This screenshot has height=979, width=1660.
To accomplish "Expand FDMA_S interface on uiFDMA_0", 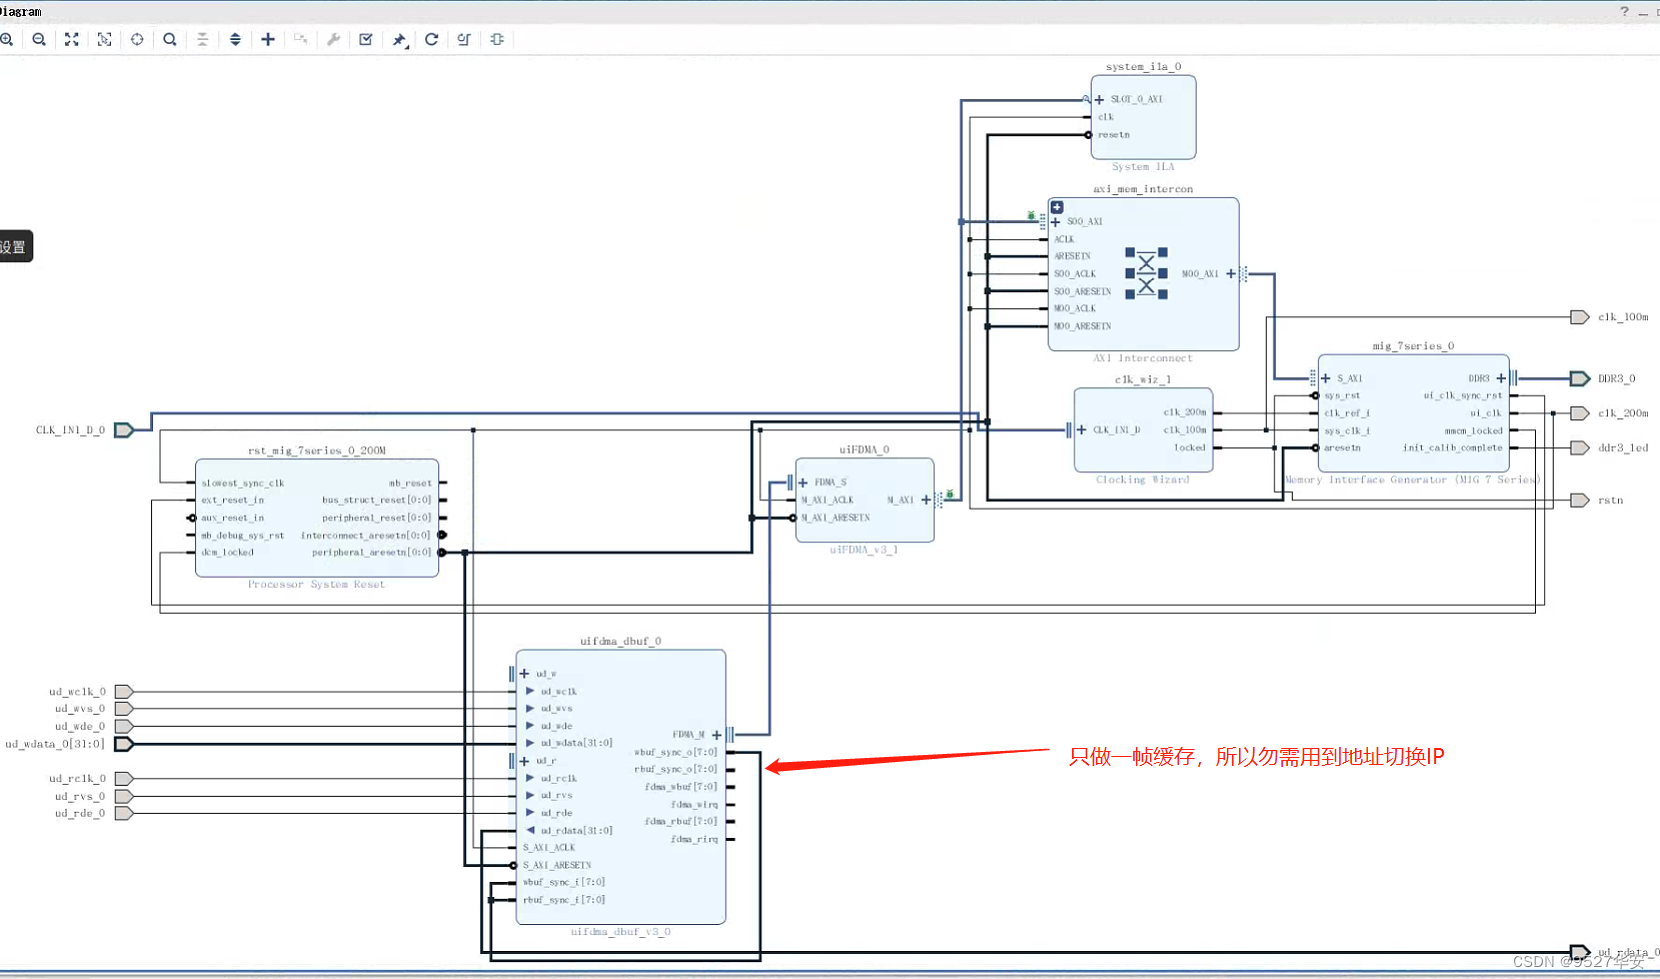I will [803, 483].
